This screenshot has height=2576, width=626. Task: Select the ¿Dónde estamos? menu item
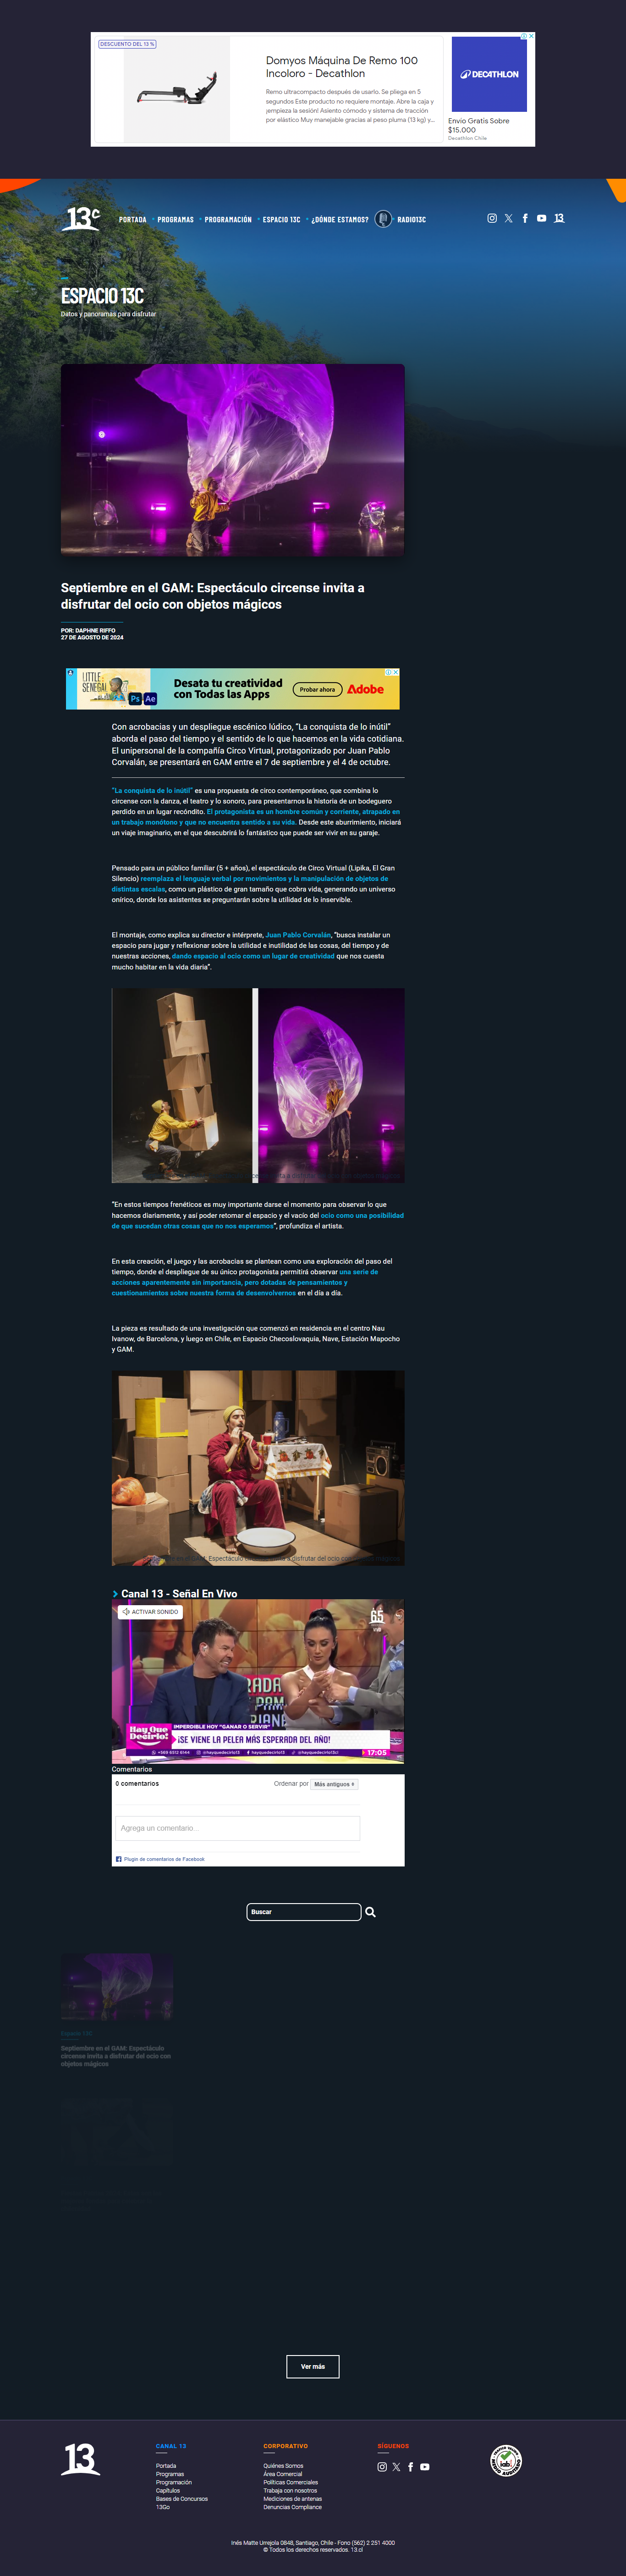click(x=340, y=220)
